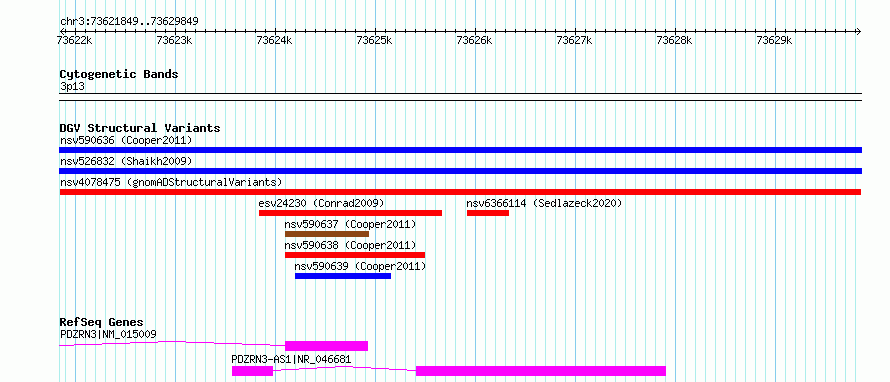Click the 73624k ruler tick label
Viewport: 890px width, 382px height.
pos(275,40)
